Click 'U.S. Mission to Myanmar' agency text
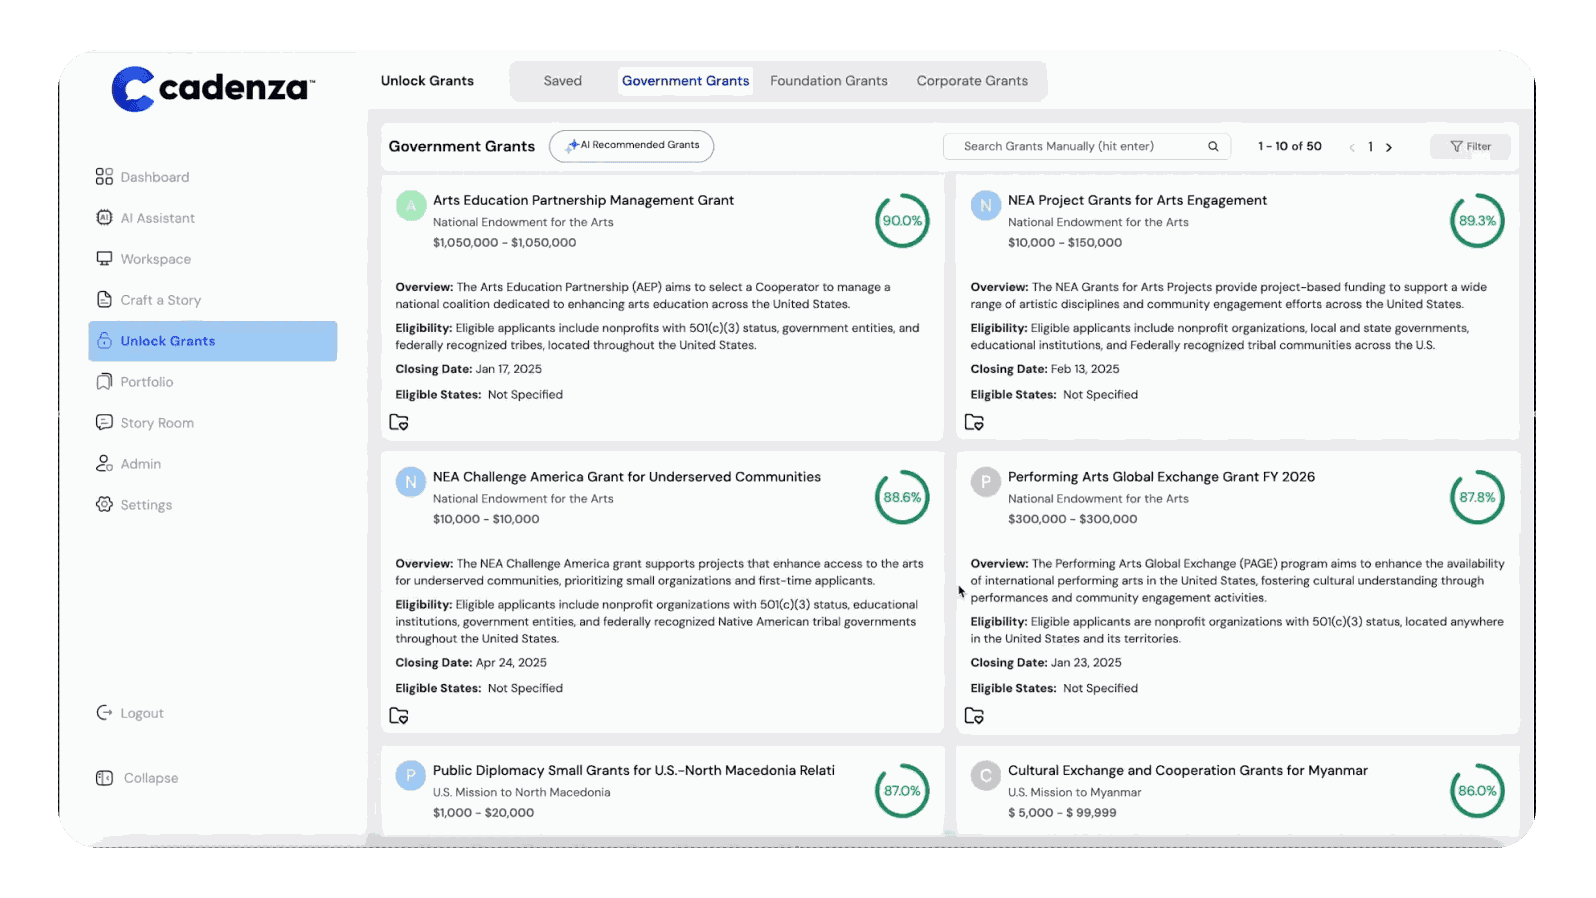1596x898 pixels. coord(1074,792)
